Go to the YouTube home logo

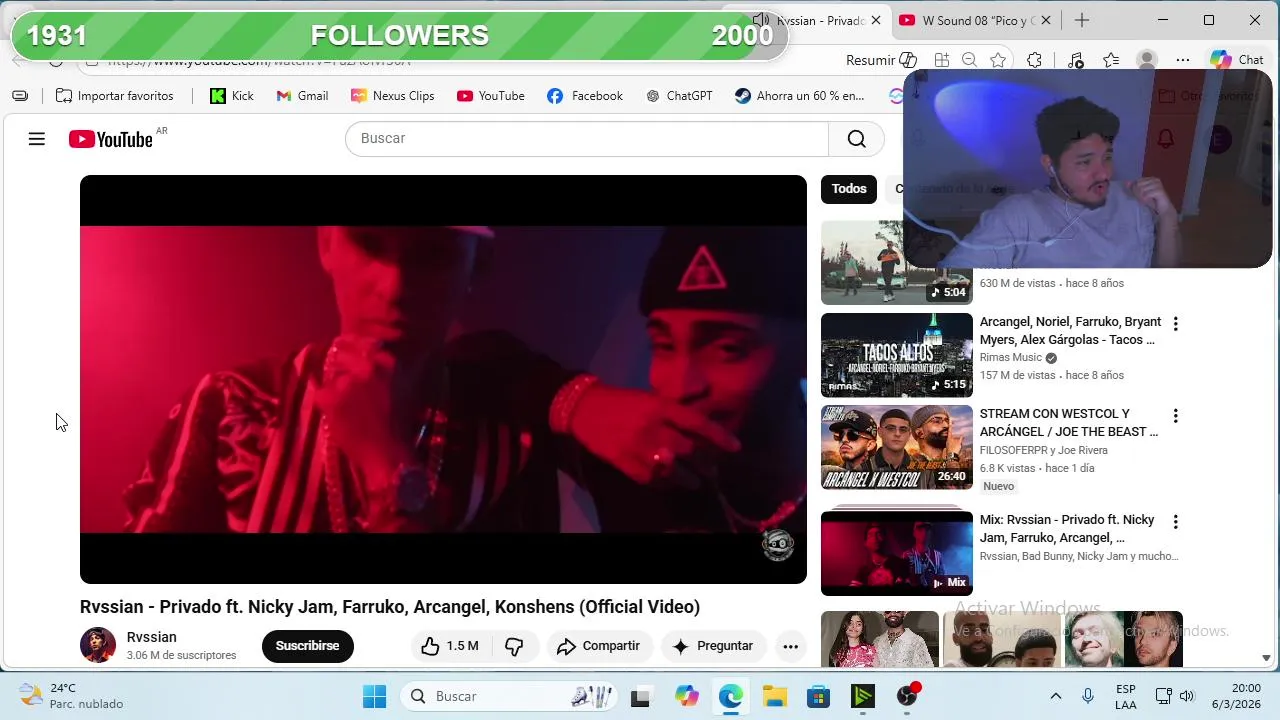coord(111,139)
